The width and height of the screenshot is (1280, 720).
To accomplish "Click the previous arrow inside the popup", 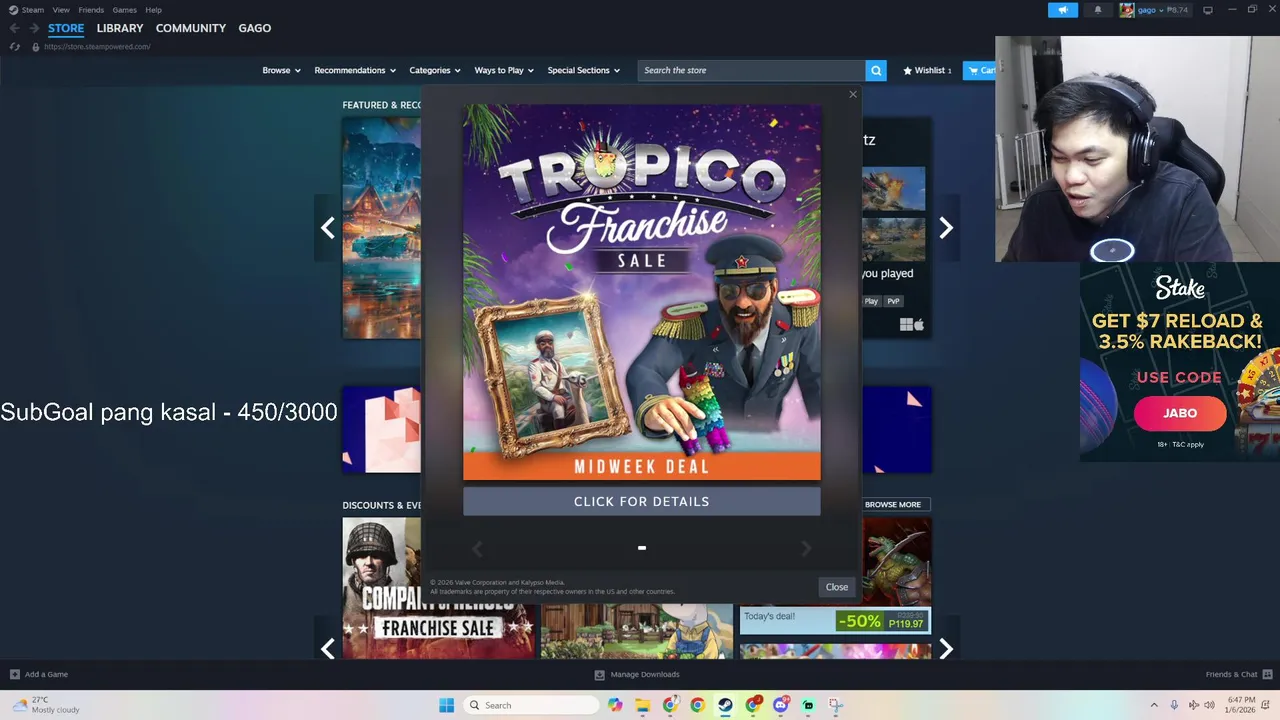I will point(477,548).
